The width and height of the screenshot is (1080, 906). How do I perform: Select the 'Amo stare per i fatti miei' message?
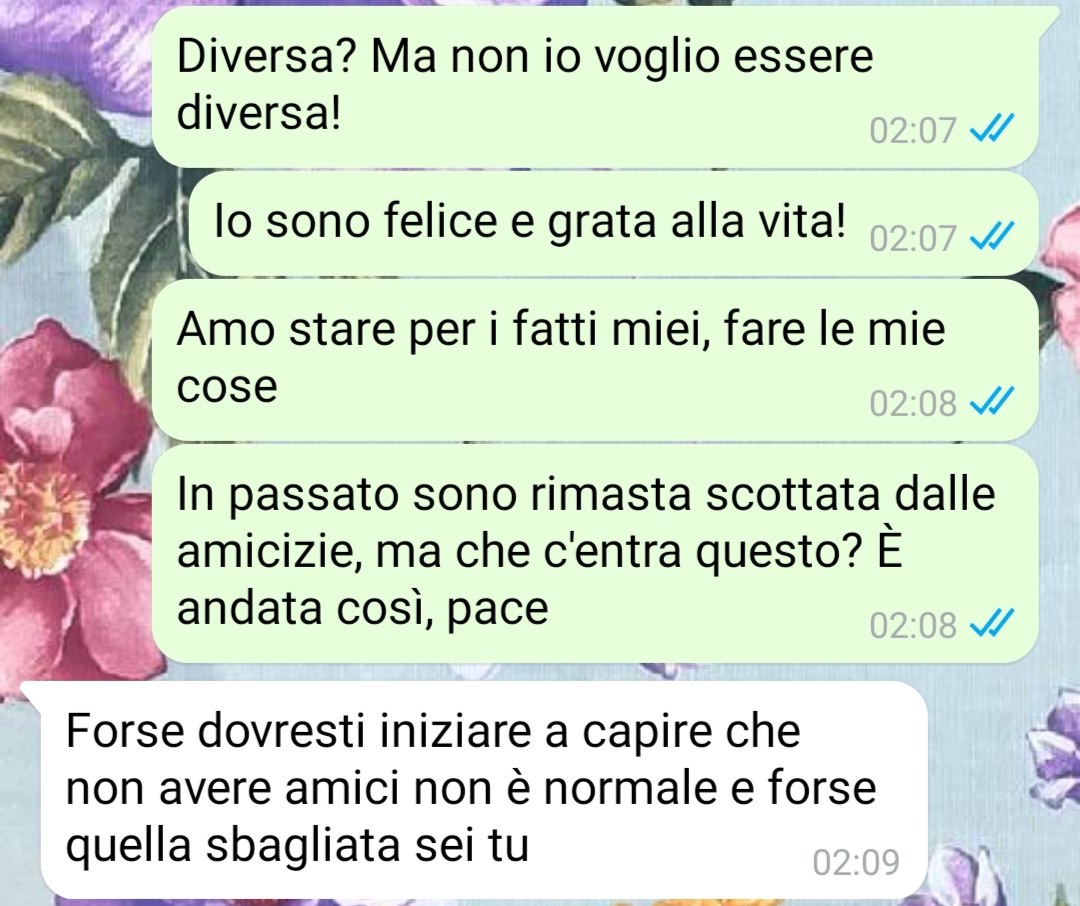point(595,359)
